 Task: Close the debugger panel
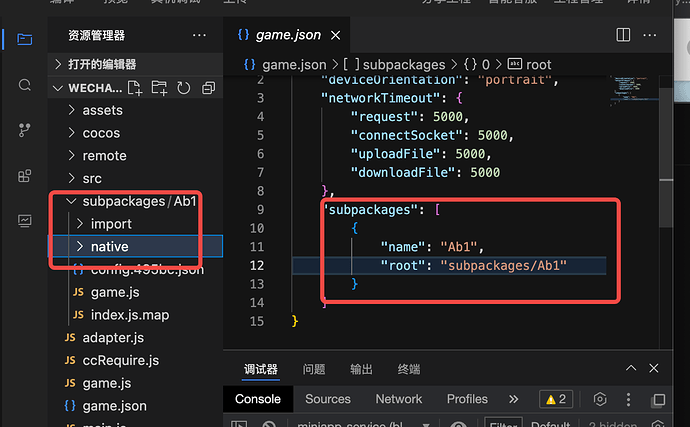pyautogui.click(x=654, y=368)
